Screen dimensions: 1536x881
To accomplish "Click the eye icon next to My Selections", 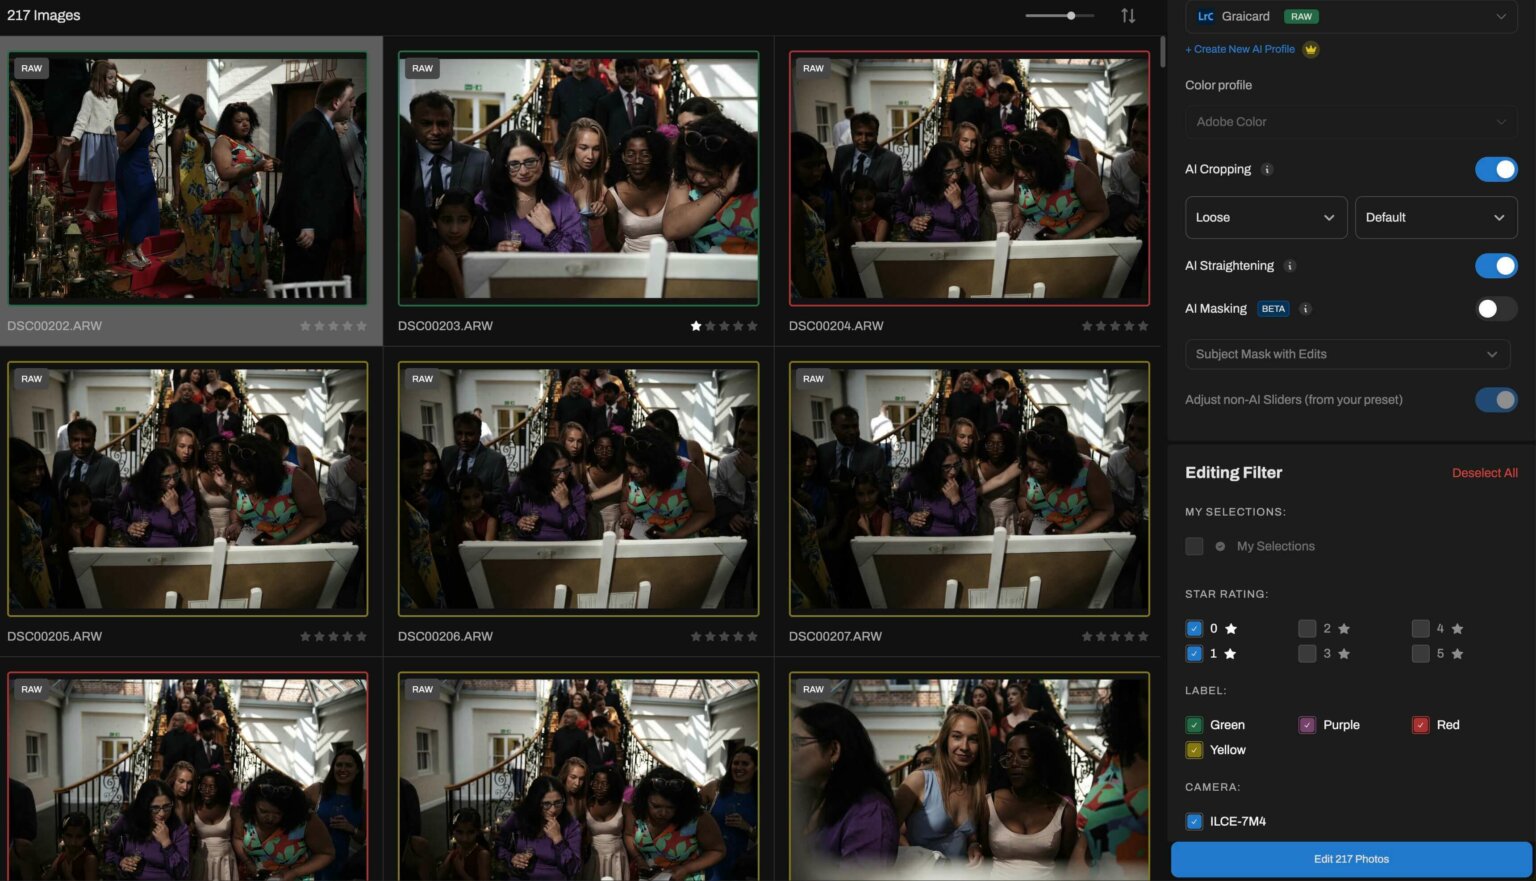I will (x=1220, y=546).
